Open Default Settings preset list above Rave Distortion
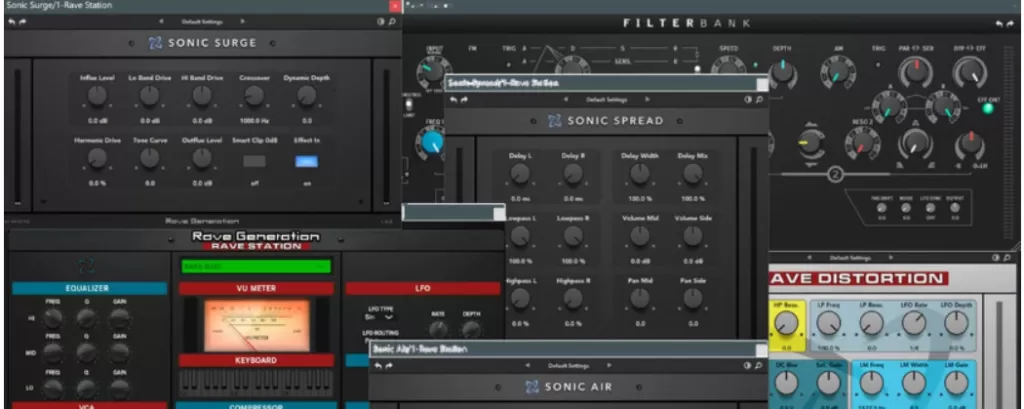Screen dimensions: 1024x409 coord(852,258)
